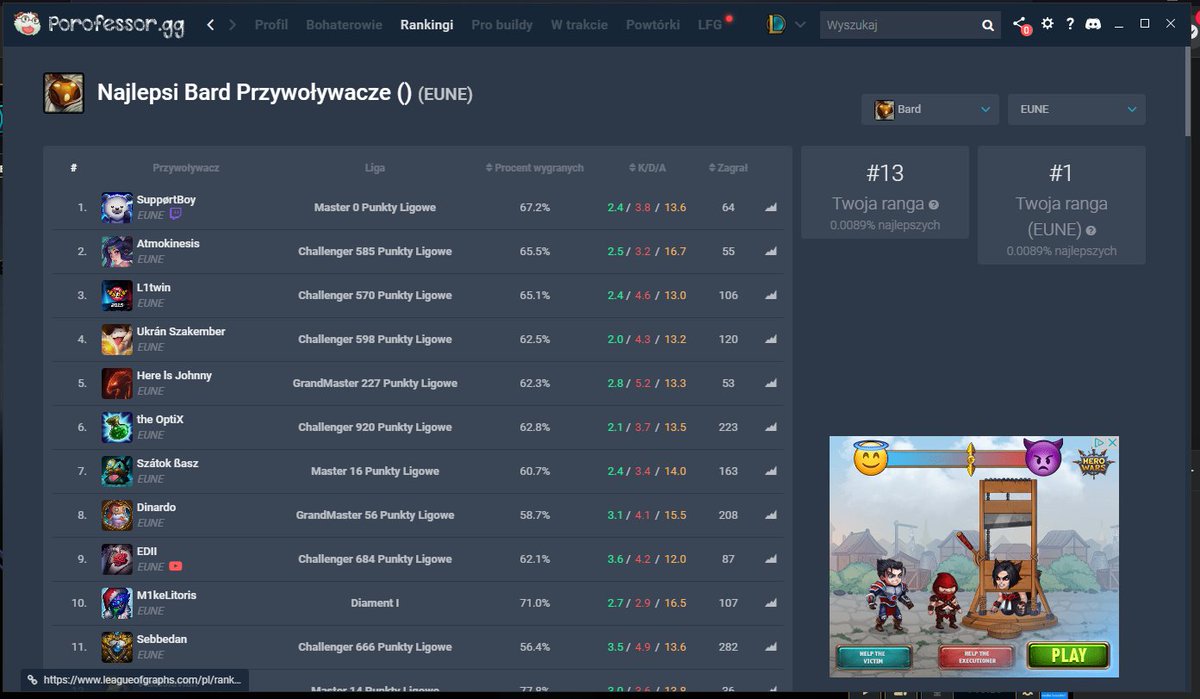Open the W trakcie tab
The height and width of the screenshot is (699, 1200).
click(579, 25)
